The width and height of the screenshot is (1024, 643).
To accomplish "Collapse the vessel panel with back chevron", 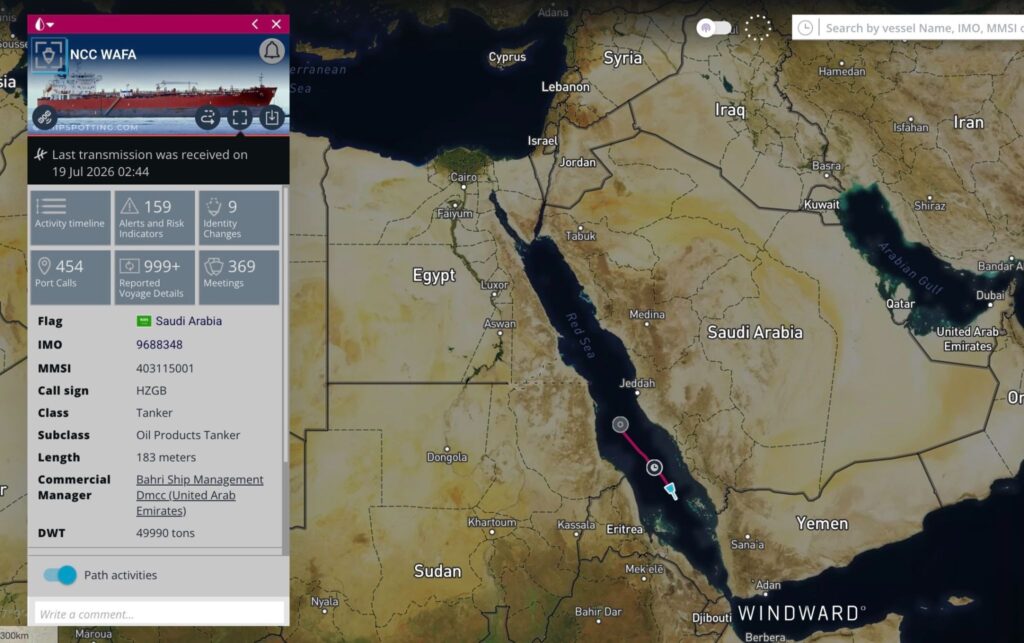I will 255,24.
